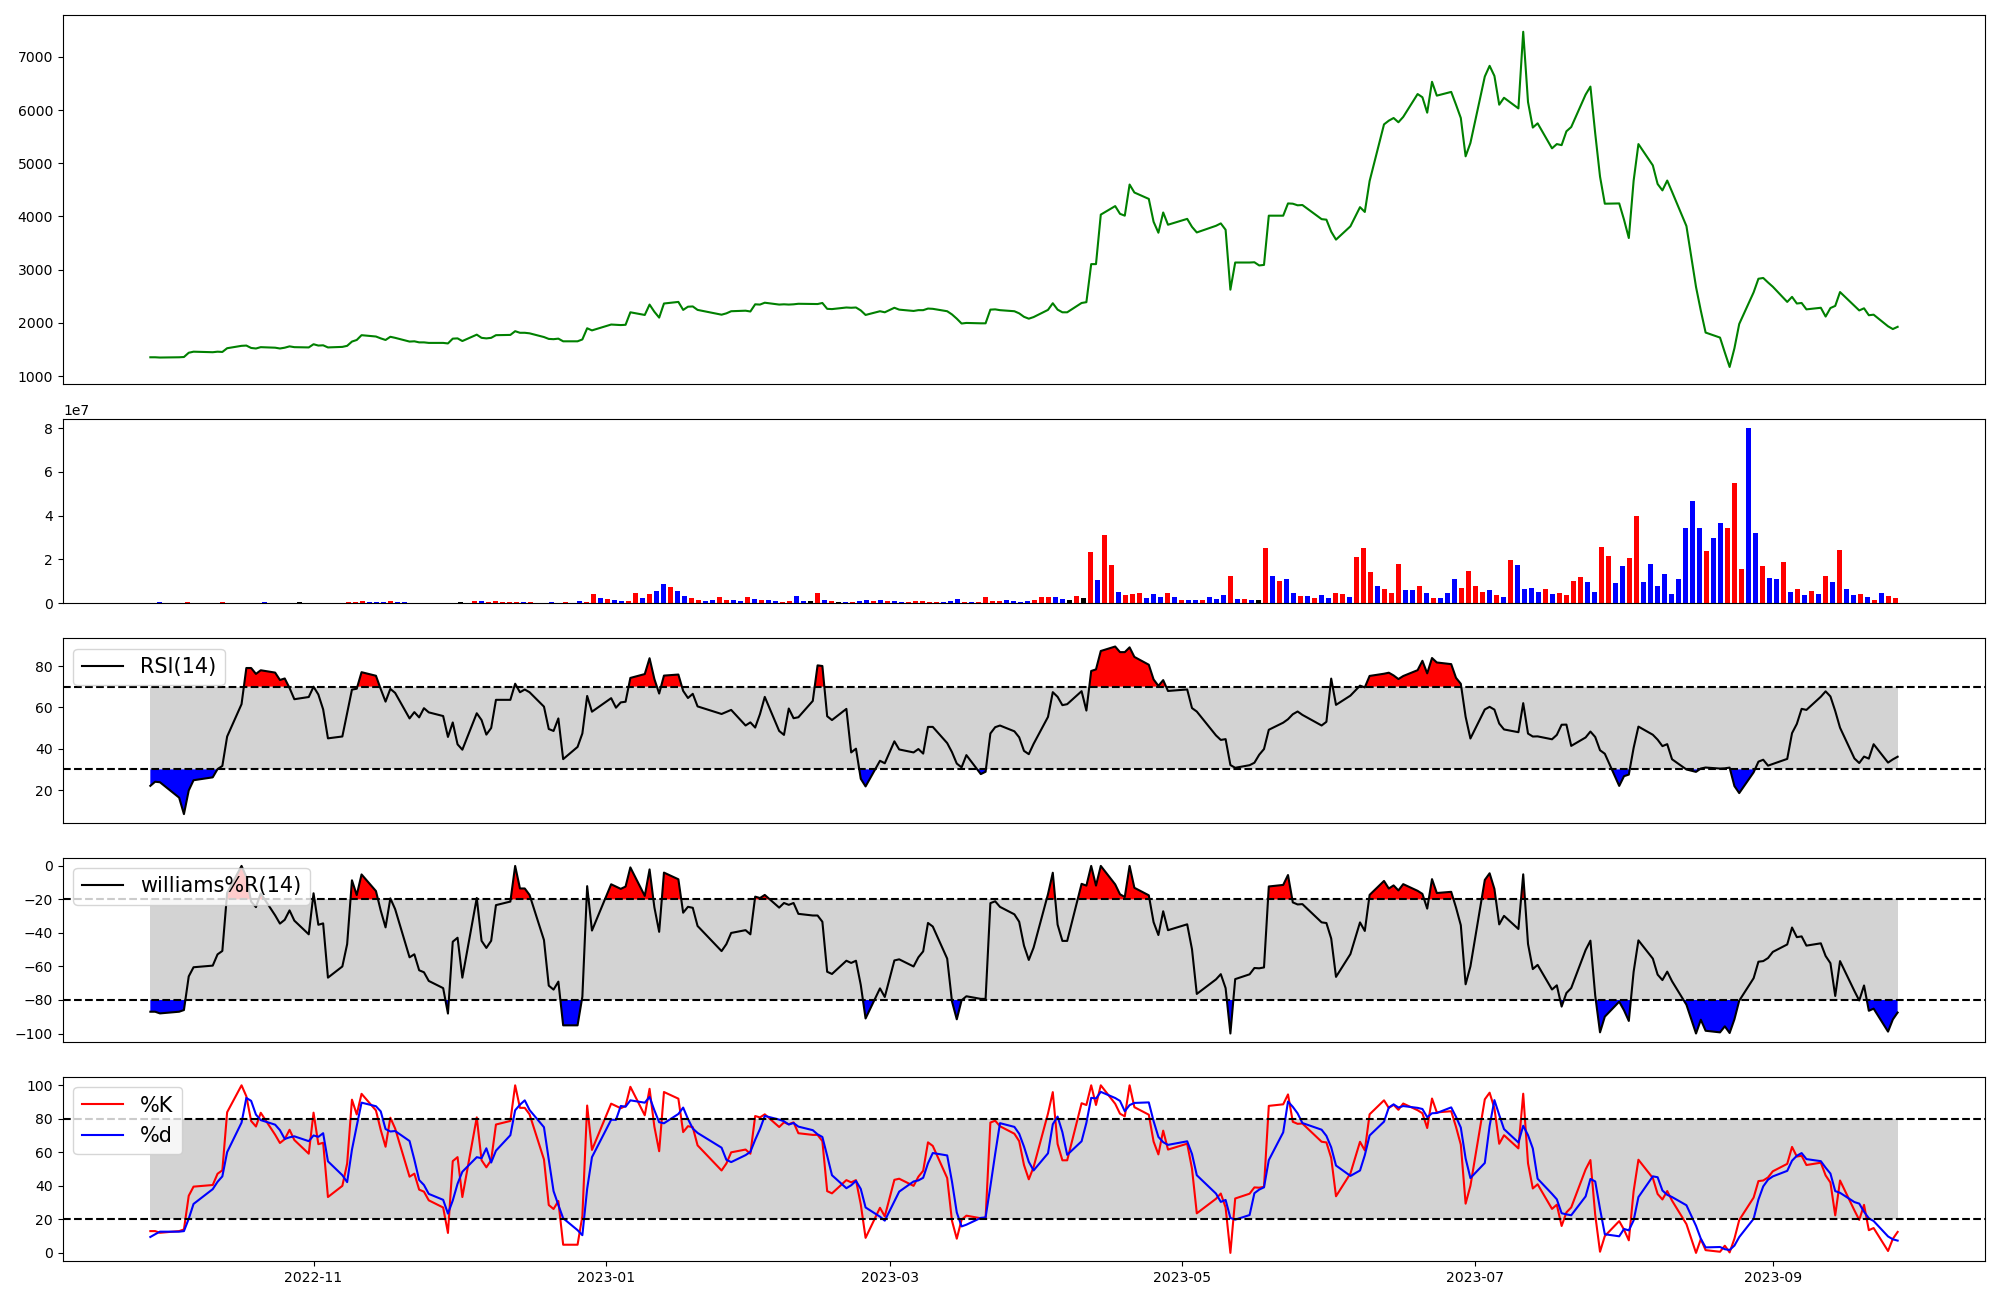Click the 2022-11 x-axis date label
2000x1300 pixels.
313,1277
